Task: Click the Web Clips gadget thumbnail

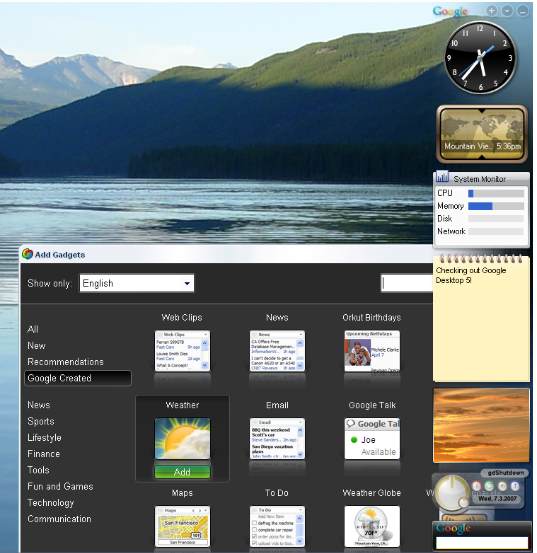Action: [x=182, y=351]
